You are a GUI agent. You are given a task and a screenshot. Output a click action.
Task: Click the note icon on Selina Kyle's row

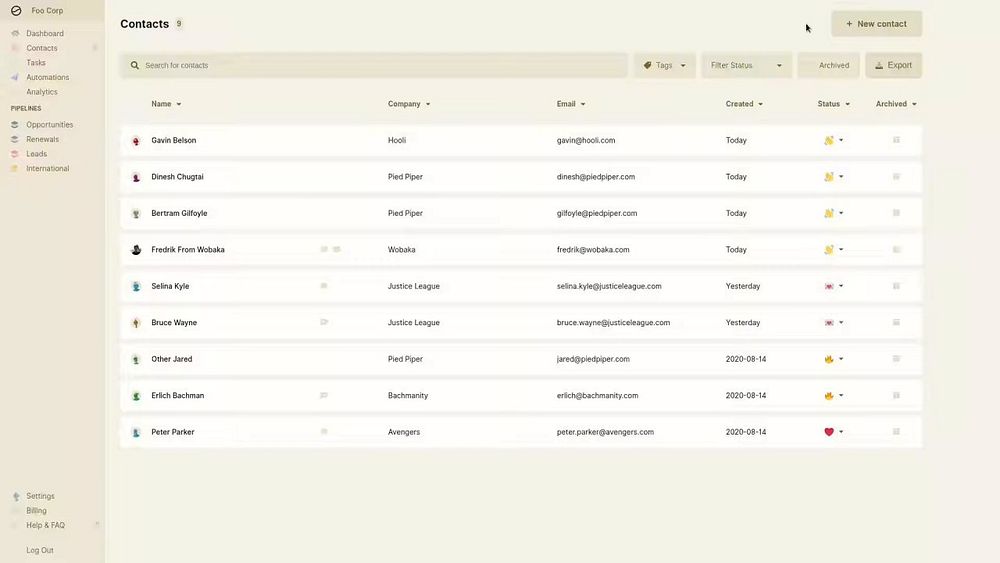tap(324, 286)
